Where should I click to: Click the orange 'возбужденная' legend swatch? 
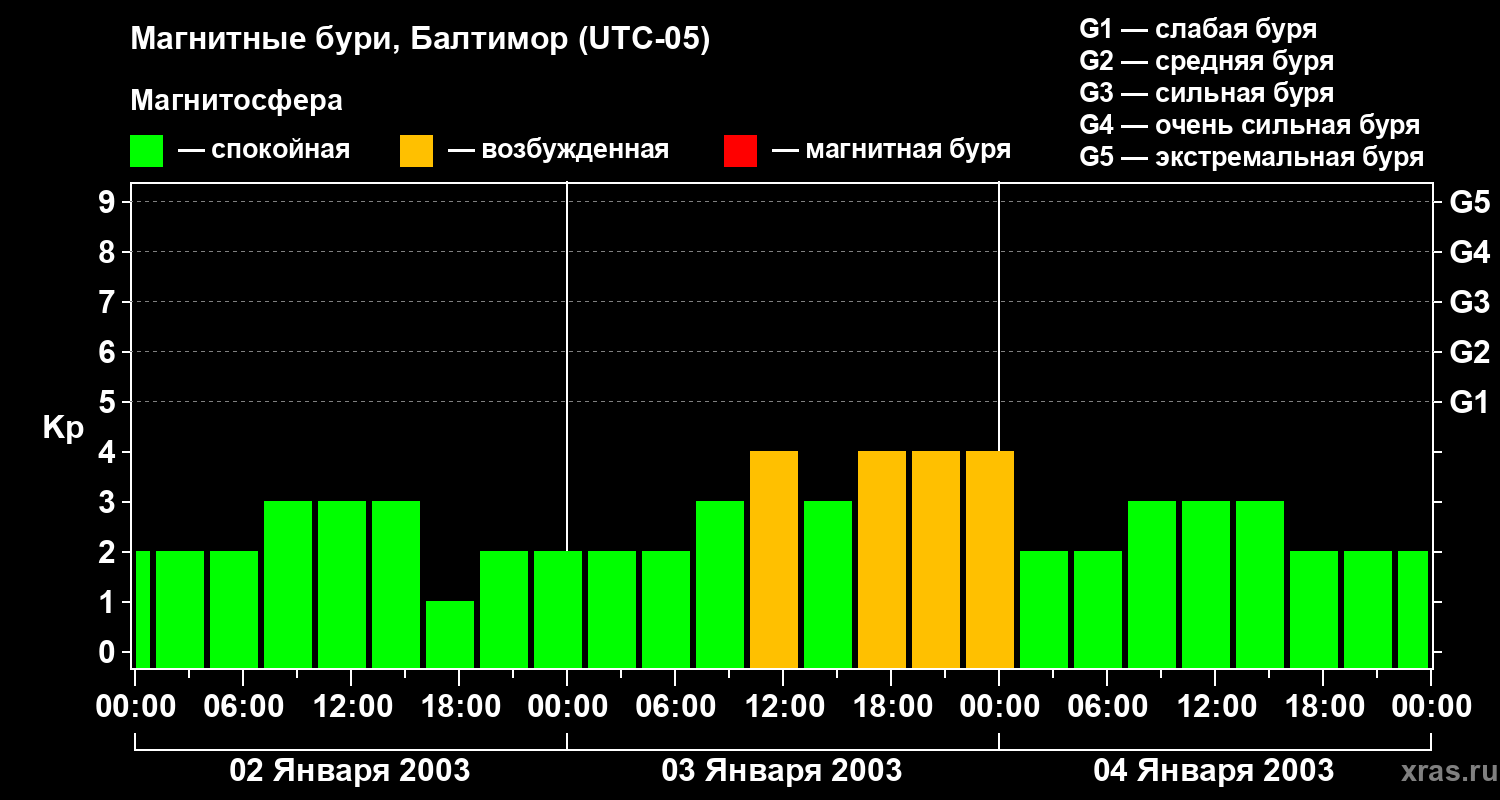(416, 151)
